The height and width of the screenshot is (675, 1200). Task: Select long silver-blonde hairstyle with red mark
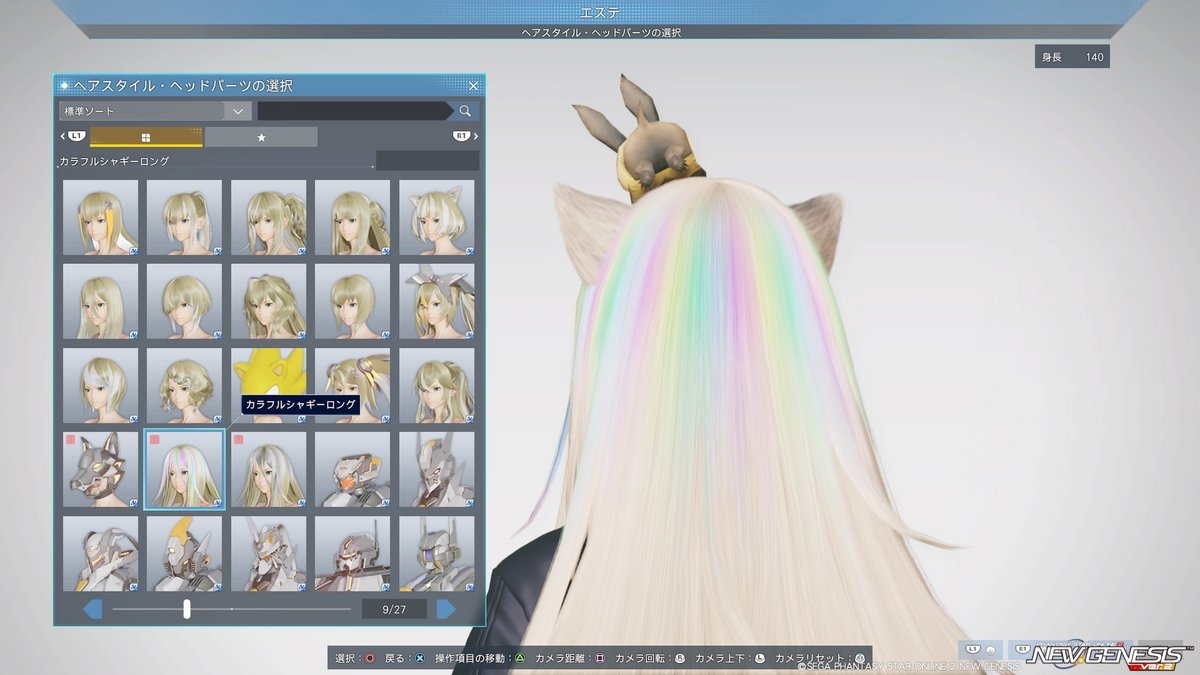[x=268, y=470]
